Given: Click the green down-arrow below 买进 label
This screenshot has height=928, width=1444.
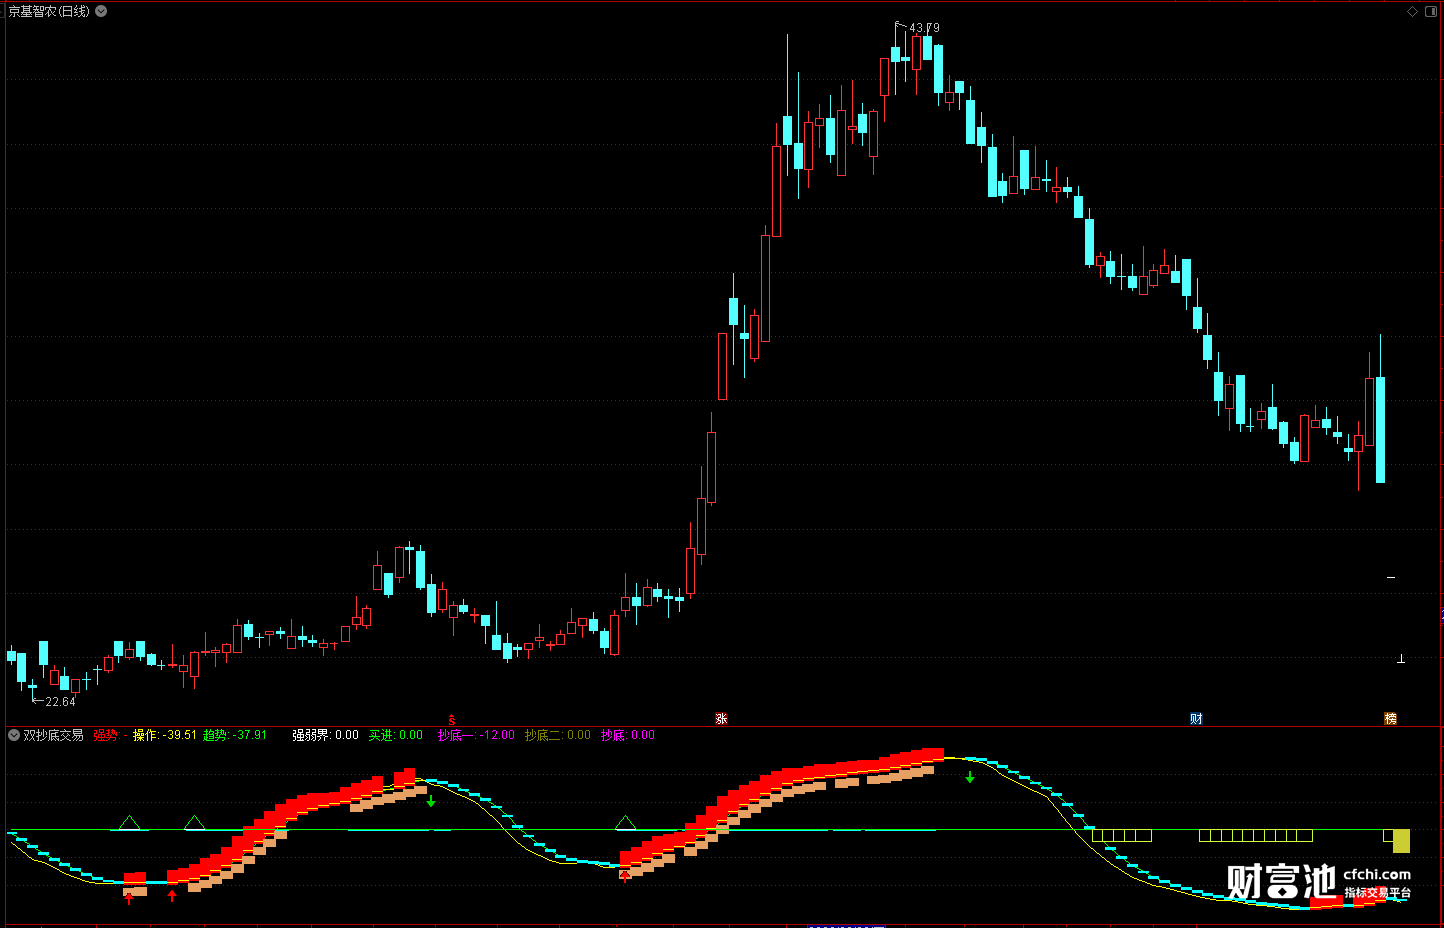Looking at the screenshot, I should 431,801.
